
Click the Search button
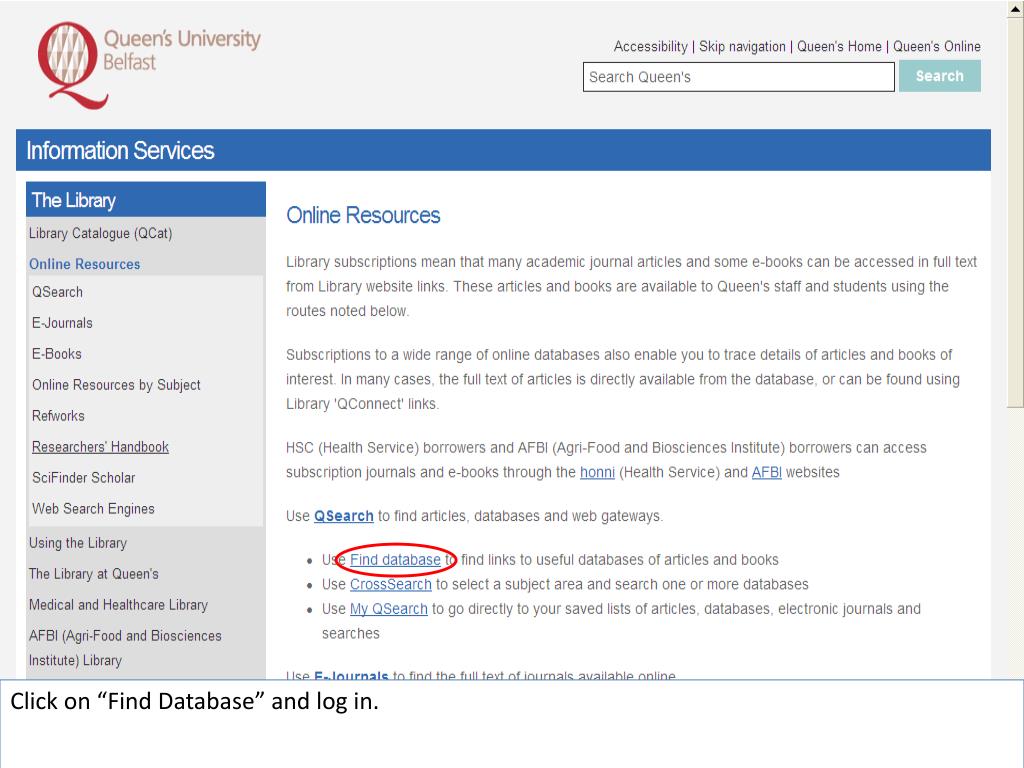point(940,76)
